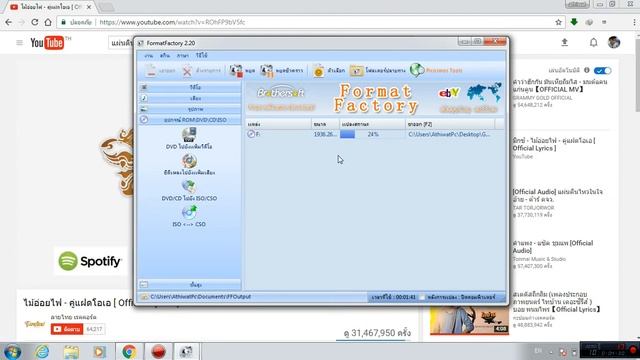Click the Freeware Tools globe icon
This screenshot has width=640, height=360.
(x=417, y=70)
